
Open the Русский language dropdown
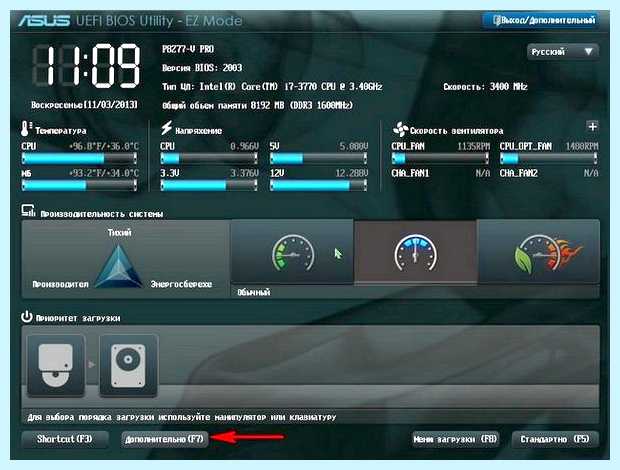[x=563, y=52]
